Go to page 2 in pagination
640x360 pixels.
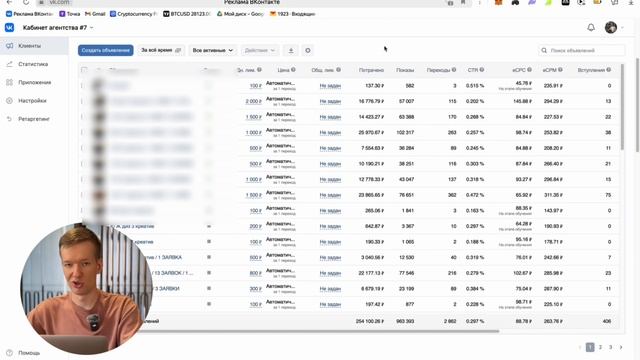(600, 347)
